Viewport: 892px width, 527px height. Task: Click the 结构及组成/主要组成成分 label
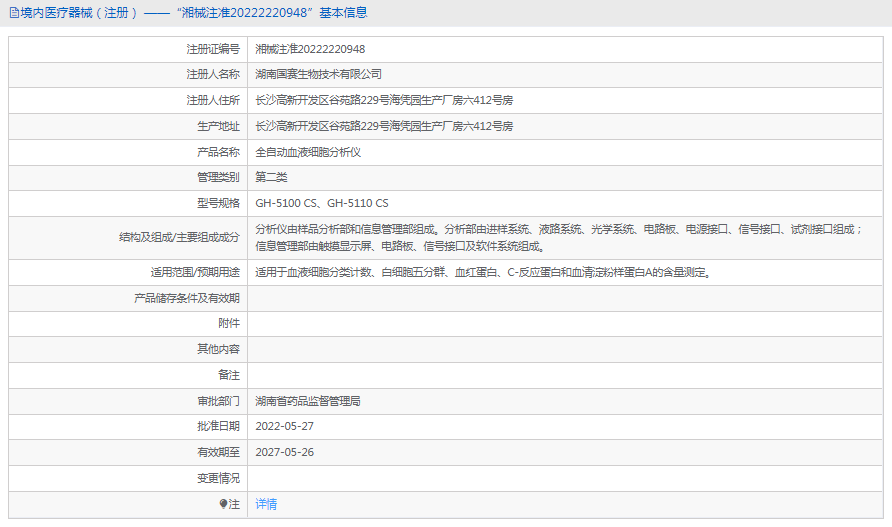point(179,237)
